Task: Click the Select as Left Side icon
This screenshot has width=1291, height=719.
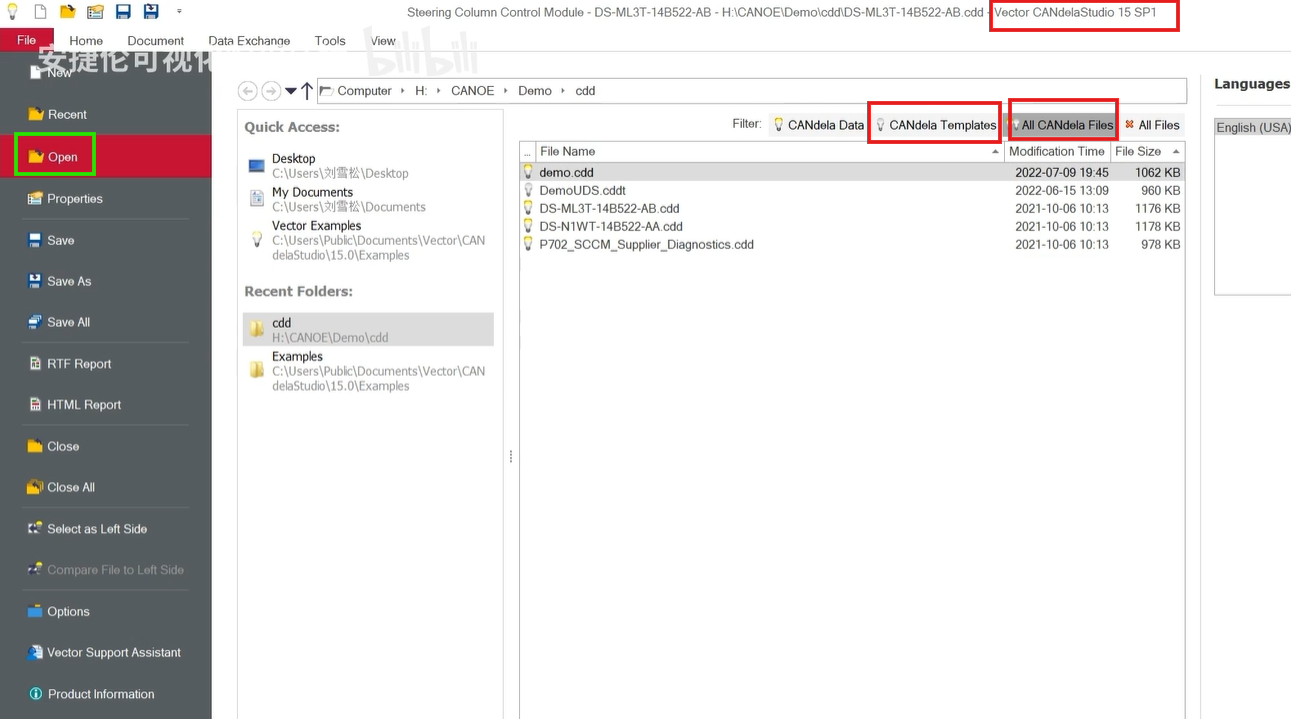Action: tap(36, 529)
